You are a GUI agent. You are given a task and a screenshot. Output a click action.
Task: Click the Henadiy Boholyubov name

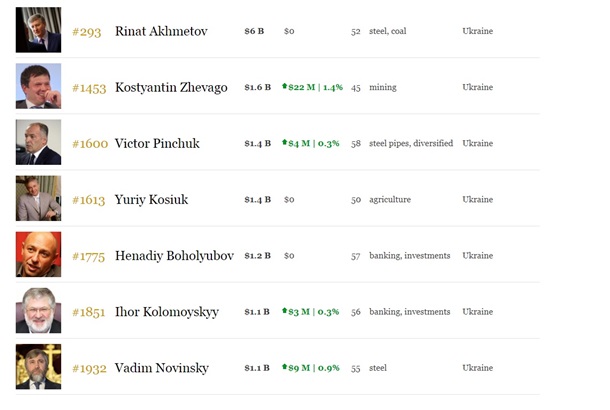coord(174,255)
